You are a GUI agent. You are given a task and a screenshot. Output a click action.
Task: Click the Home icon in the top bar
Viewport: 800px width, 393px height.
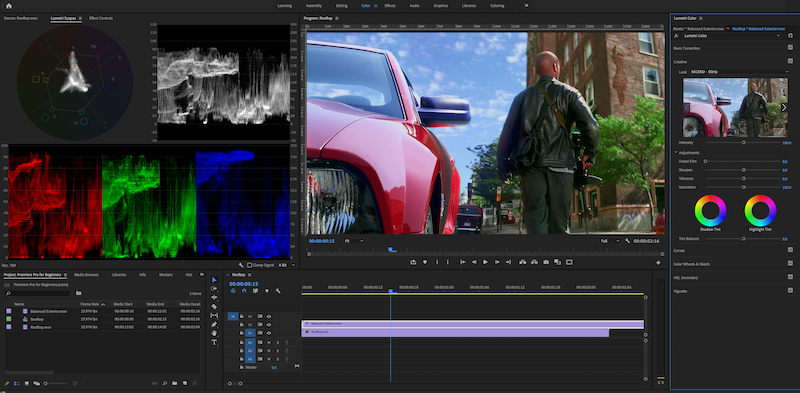tap(9, 6)
